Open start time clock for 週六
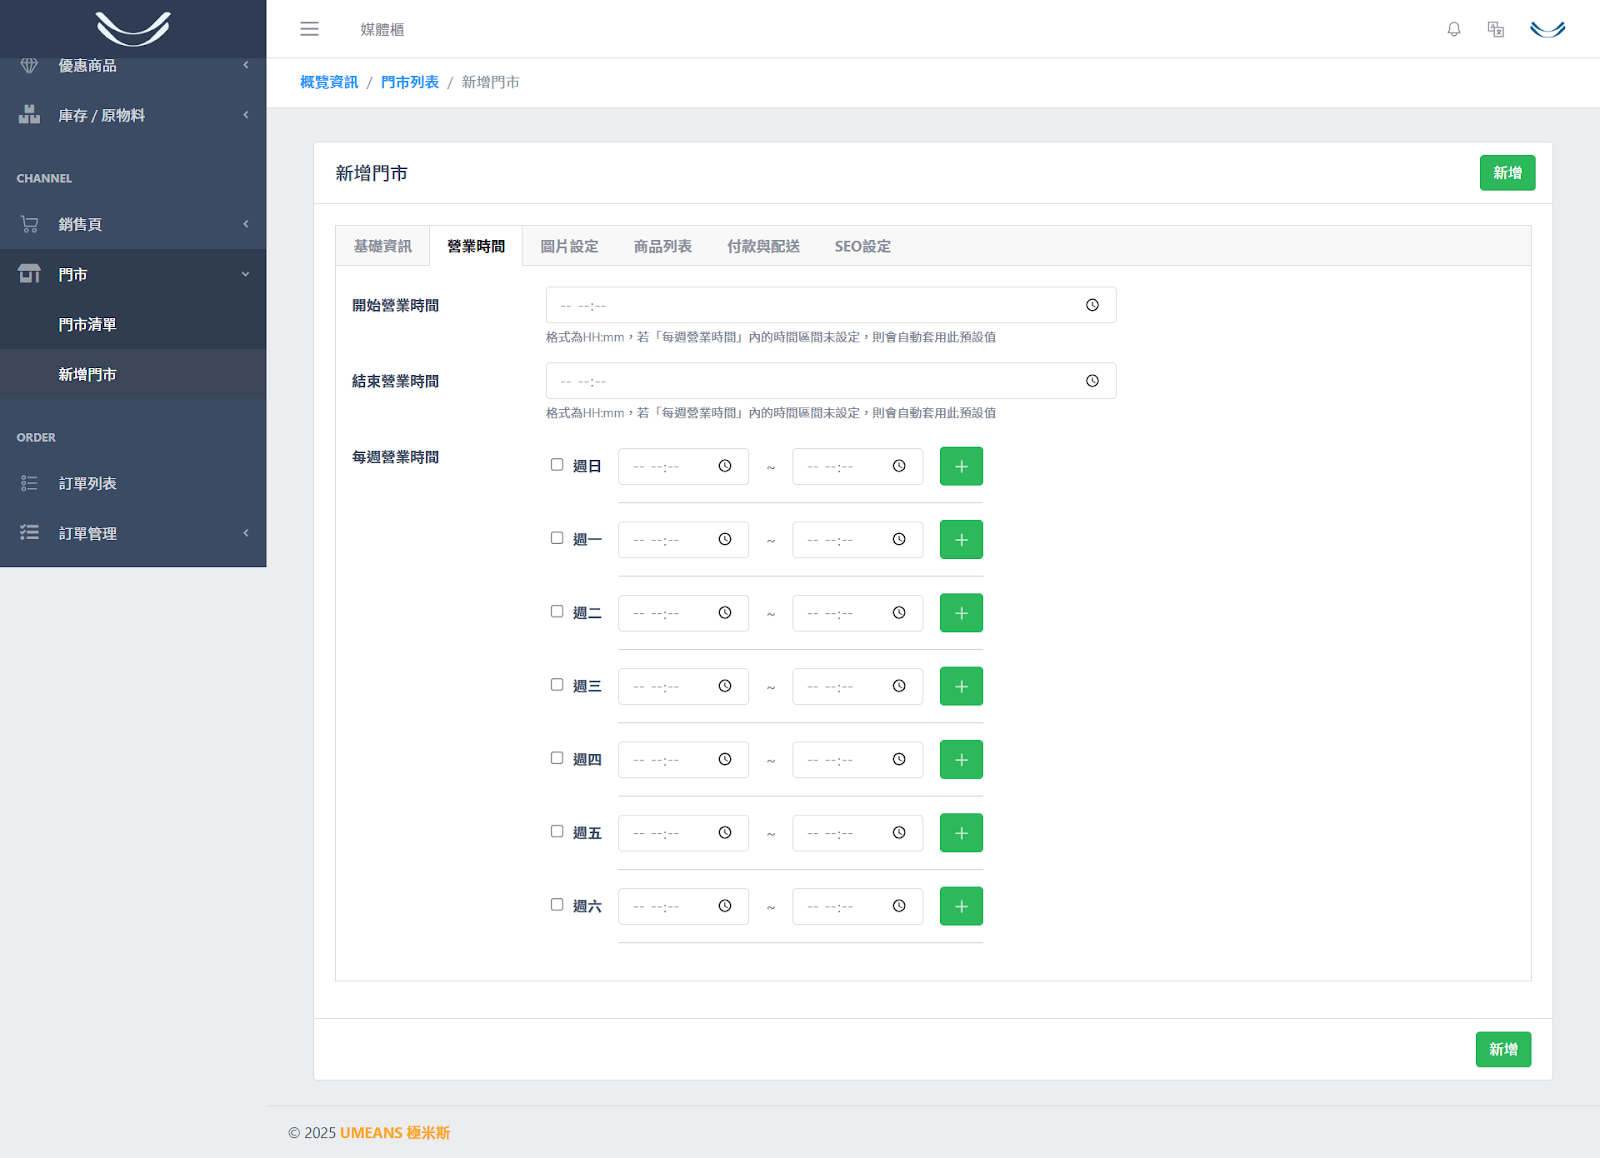 pyautogui.click(x=725, y=906)
